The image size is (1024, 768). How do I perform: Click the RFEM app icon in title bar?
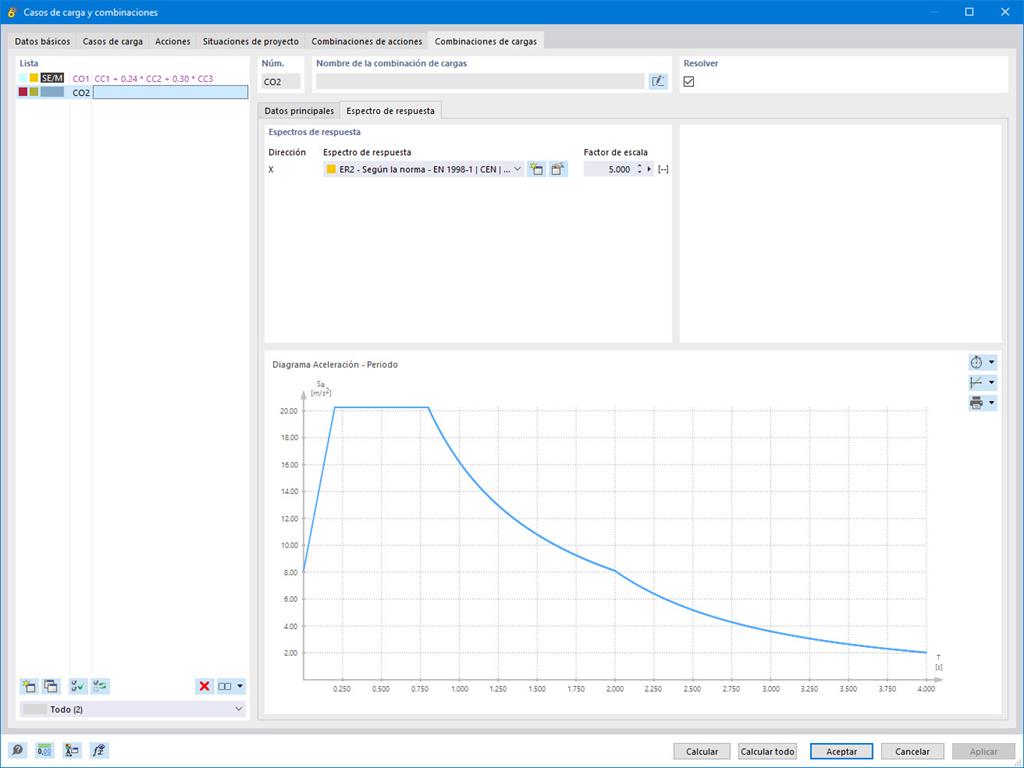[x=11, y=12]
